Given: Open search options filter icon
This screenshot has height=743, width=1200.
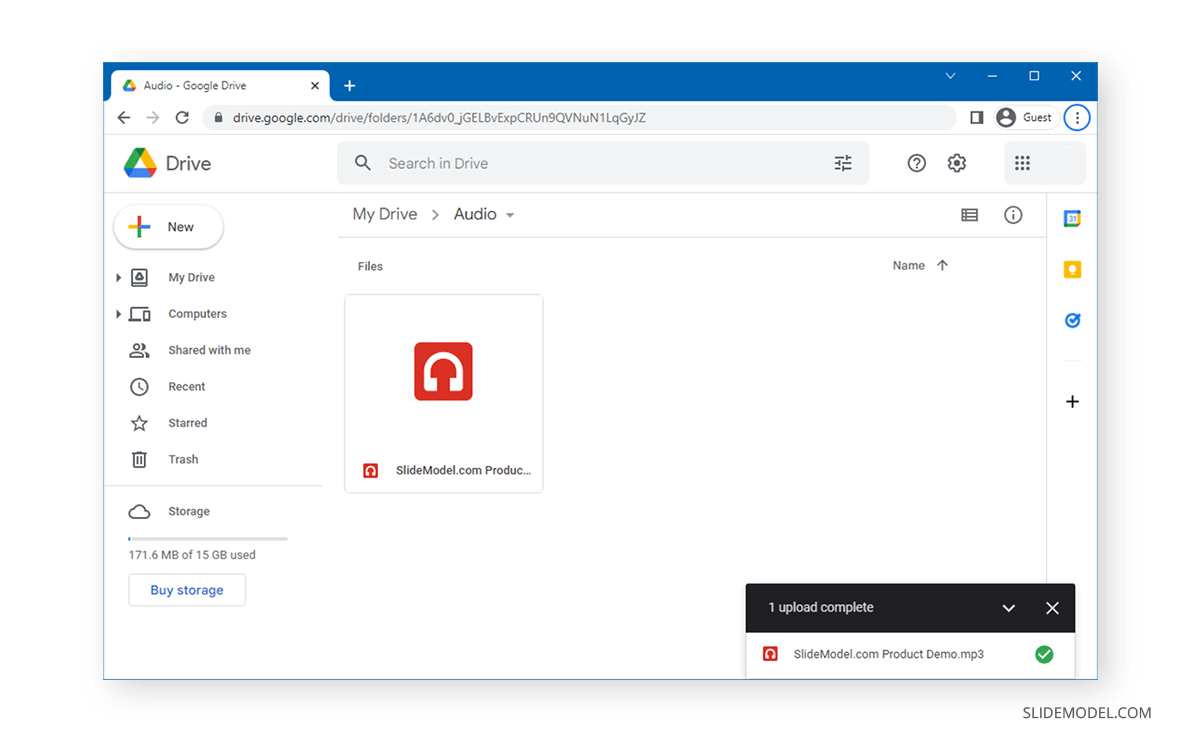Looking at the screenshot, I should [x=843, y=163].
